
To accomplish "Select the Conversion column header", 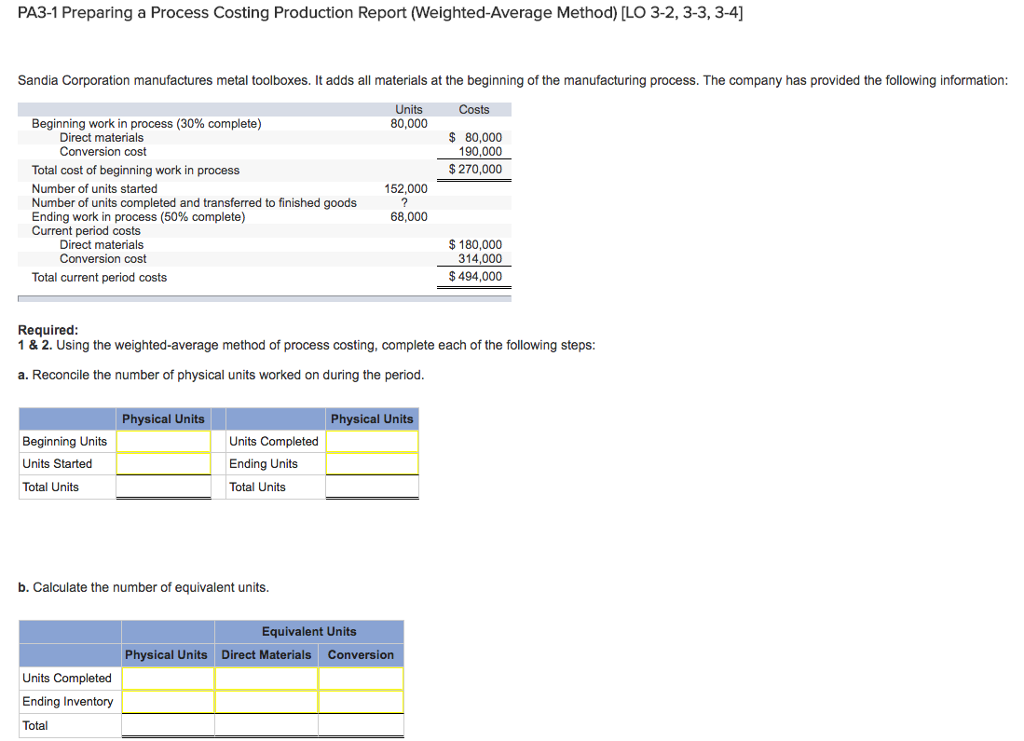I will (x=361, y=654).
